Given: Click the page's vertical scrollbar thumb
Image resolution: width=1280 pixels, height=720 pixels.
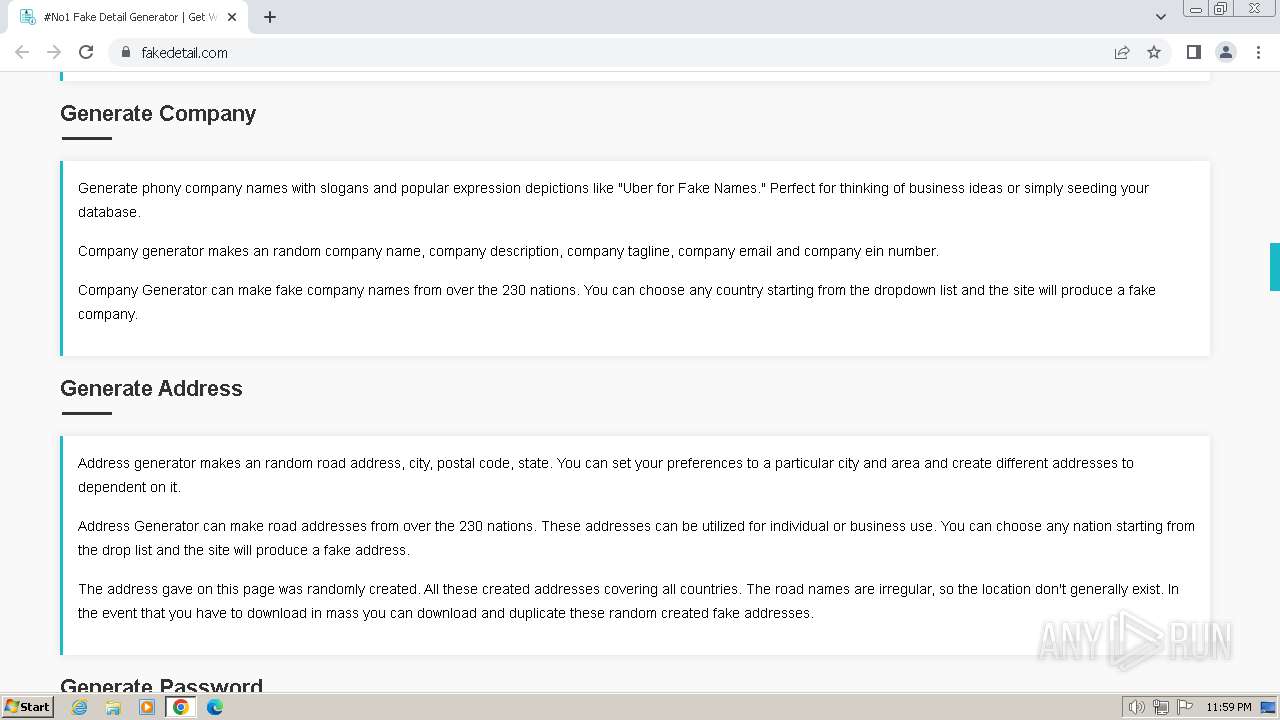Looking at the screenshot, I should 1274,266.
